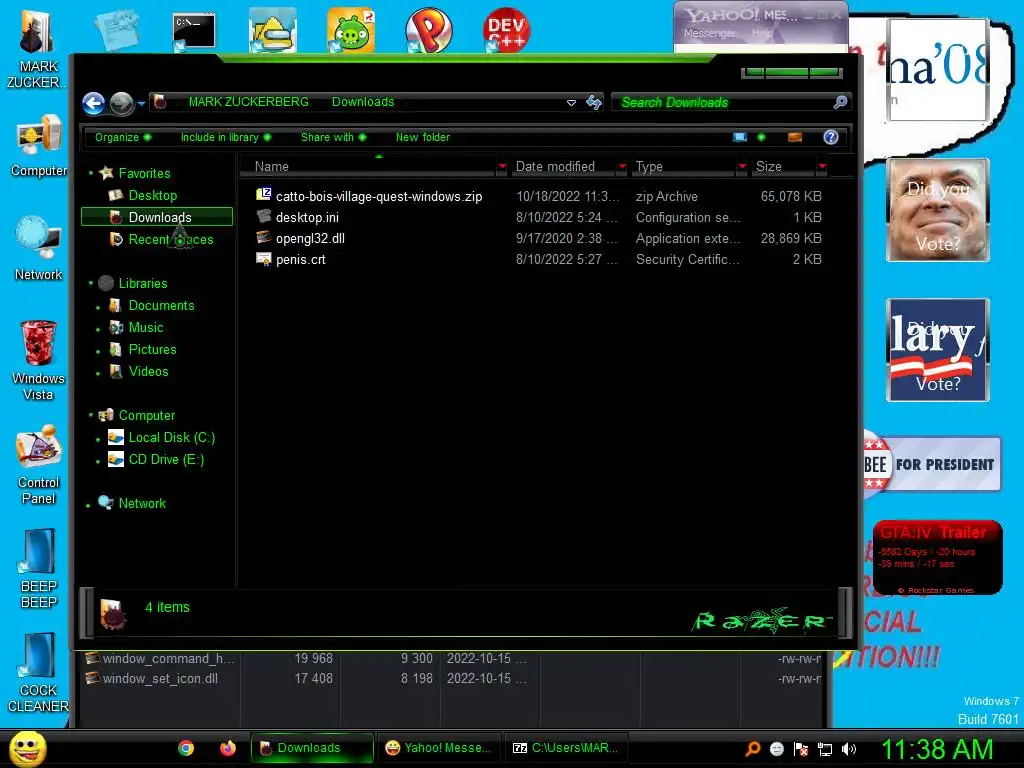The height and width of the screenshot is (768, 1024).
Task: Open the Organize menu
Action: coord(122,137)
